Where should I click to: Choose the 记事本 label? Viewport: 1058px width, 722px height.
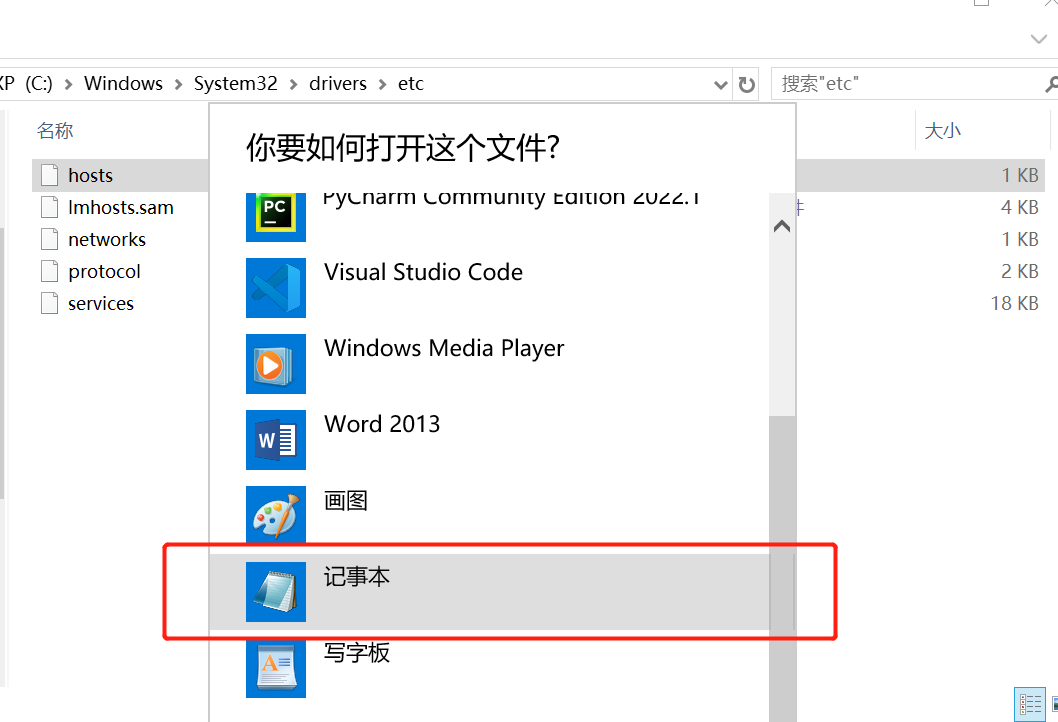click(357, 577)
